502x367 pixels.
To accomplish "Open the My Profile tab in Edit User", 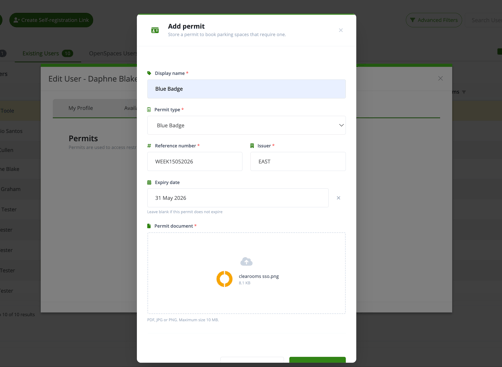I will (81, 108).
